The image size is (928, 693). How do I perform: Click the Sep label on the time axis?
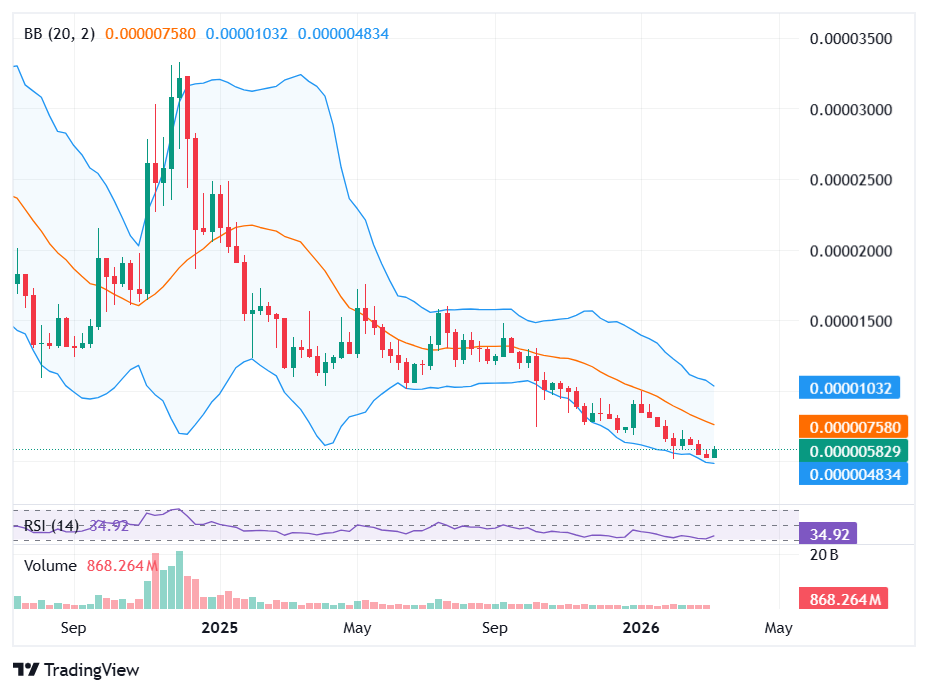coord(73,628)
